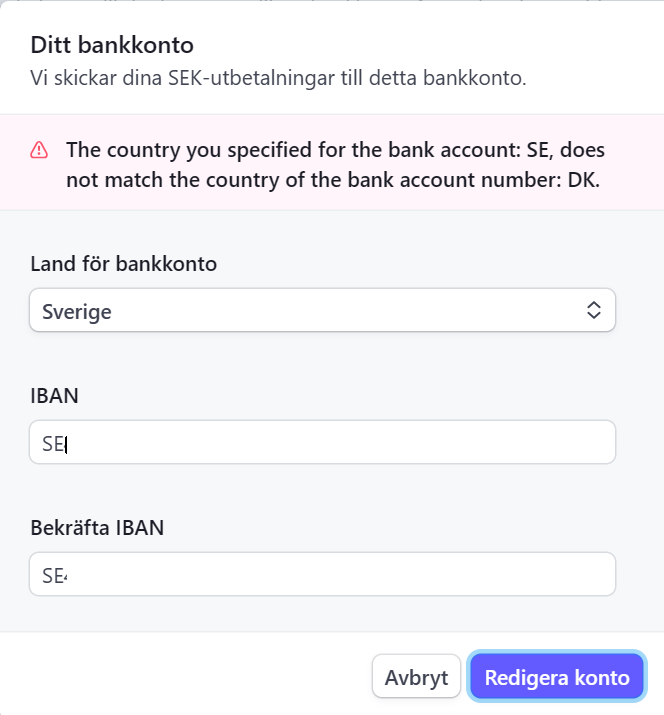Image resolution: width=664 pixels, height=715 pixels.
Task: Click the IBAN field label
Action: pyautogui.click(x=55, y=395)
